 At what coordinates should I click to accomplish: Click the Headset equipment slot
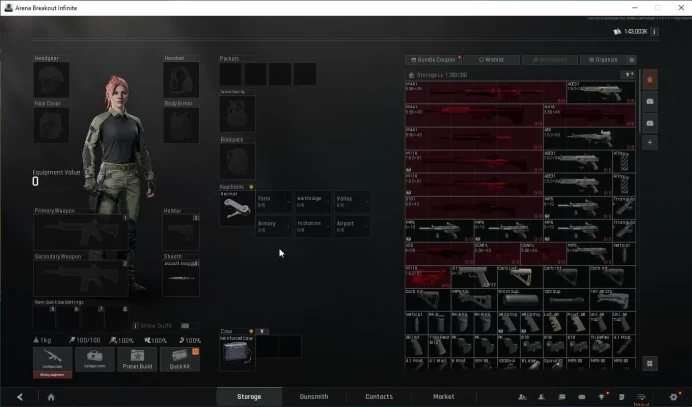pos(181,79)
